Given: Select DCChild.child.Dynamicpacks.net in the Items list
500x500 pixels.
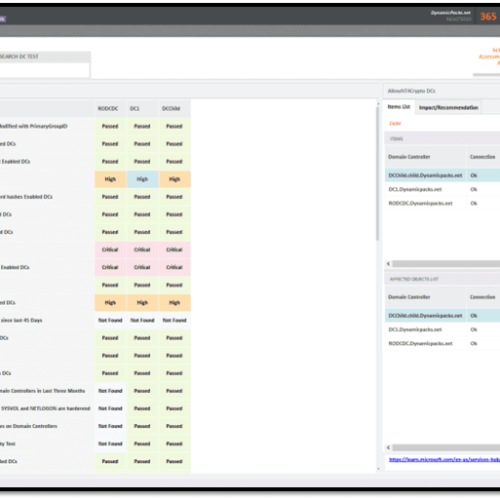Looking at the screenshot, I should [x=425, y=175].
